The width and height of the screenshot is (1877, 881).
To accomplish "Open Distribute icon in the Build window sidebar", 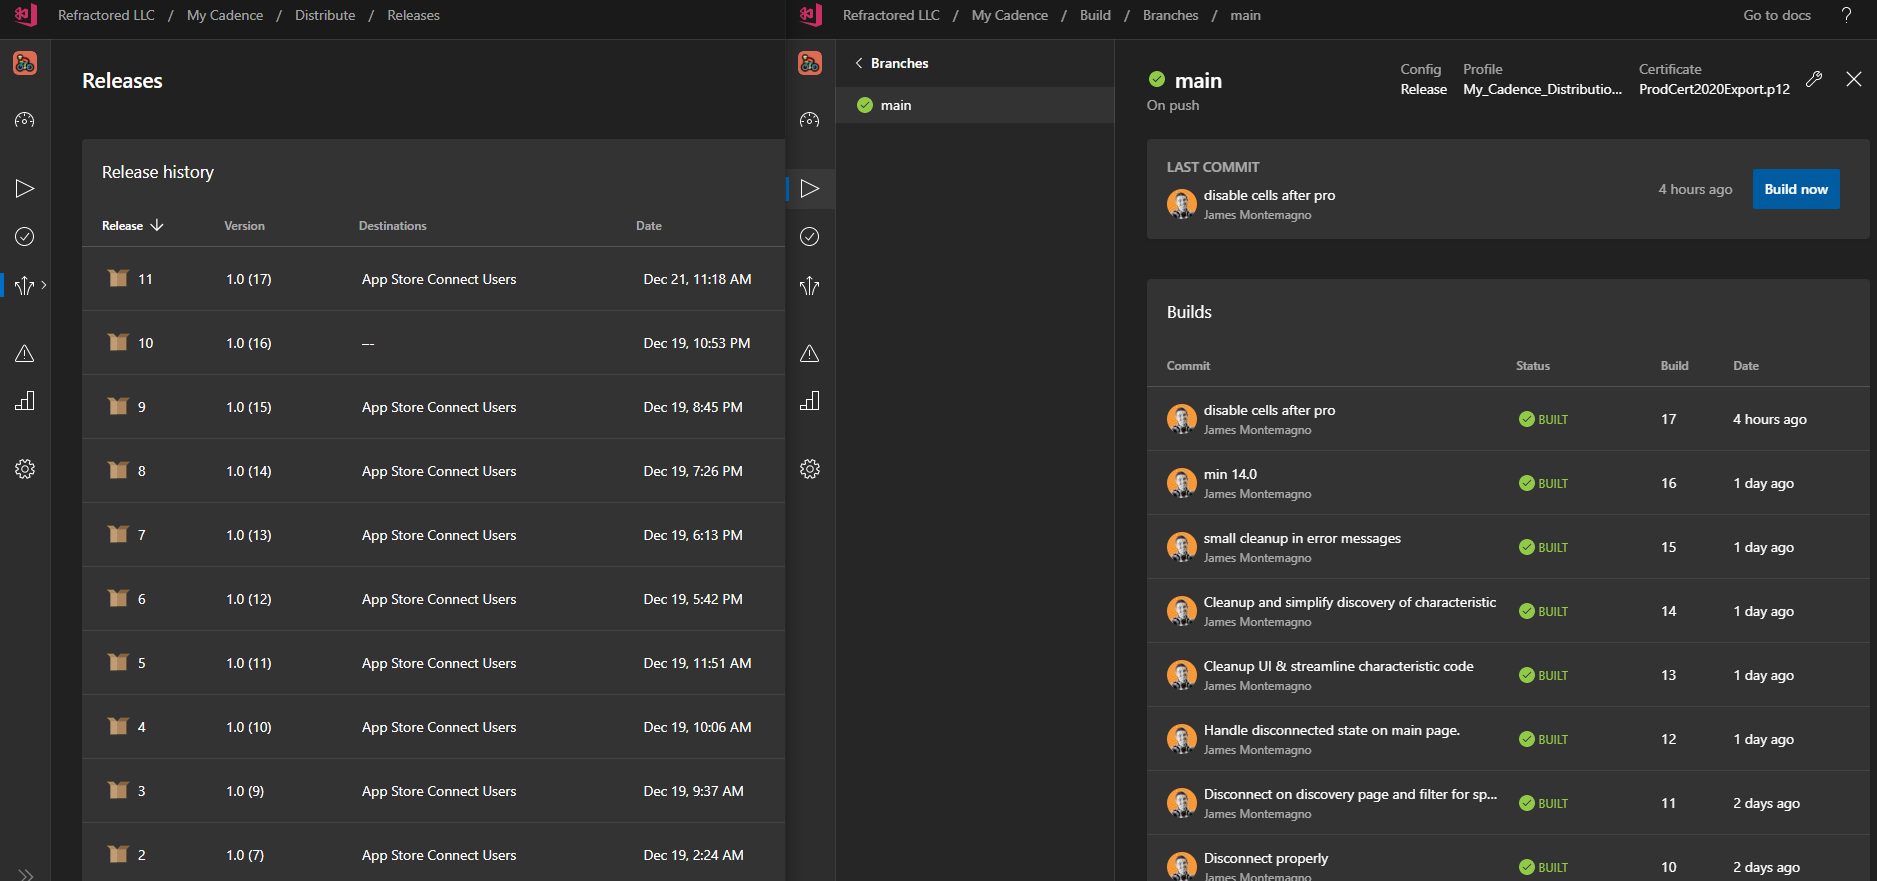I will point(810,286).
